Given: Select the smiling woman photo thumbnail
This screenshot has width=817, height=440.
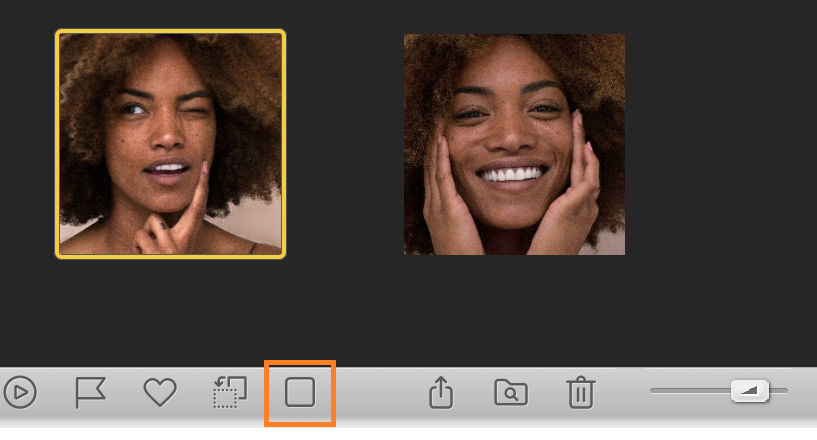Looking at the screenshot, I should 514,144.
